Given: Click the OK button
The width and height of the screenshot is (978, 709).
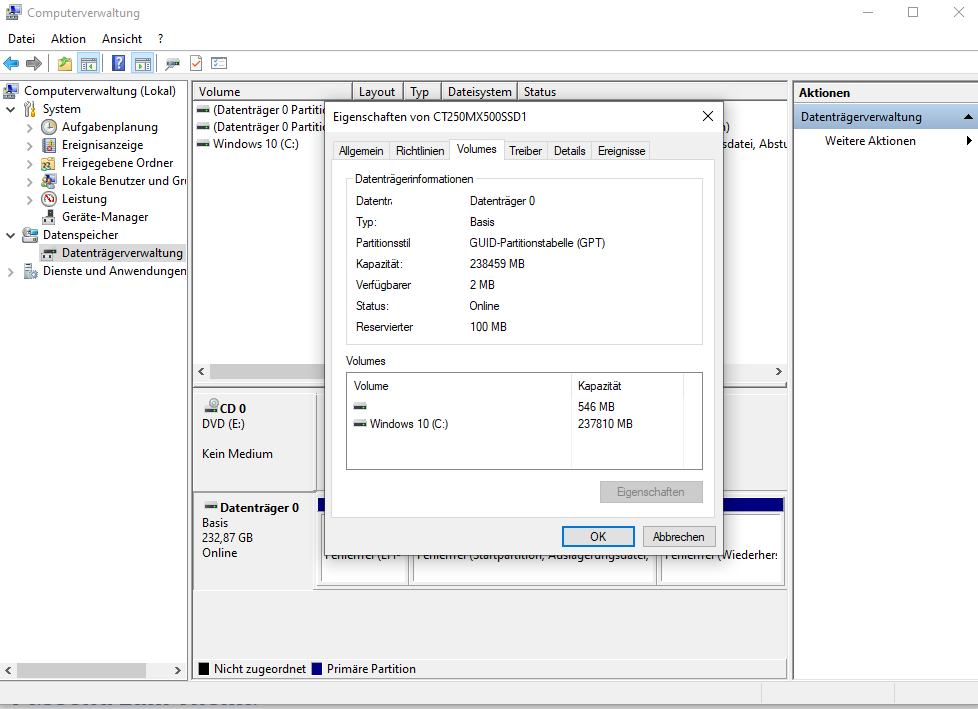Looking at the screenshot, I should click(x=598, y=537).
